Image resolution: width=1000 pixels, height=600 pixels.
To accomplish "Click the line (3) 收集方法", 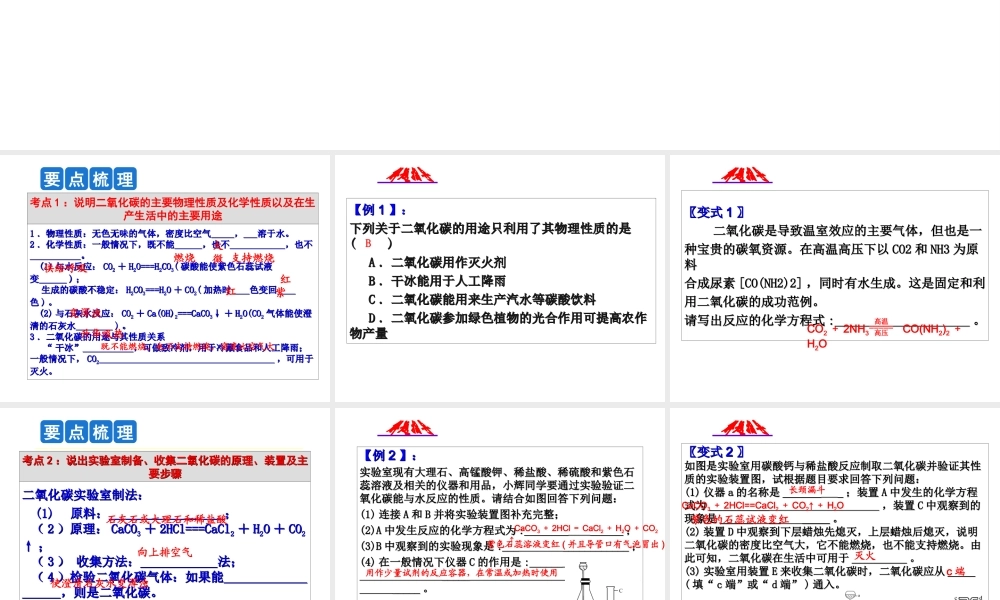I will (136, 561).
